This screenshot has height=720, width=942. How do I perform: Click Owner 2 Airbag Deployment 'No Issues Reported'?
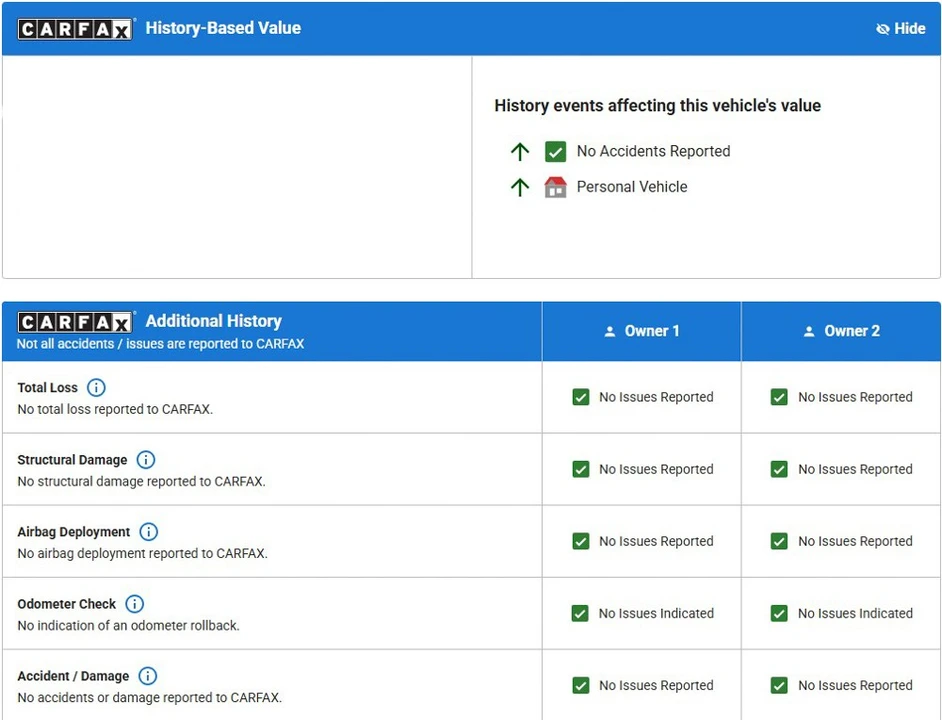855,542
